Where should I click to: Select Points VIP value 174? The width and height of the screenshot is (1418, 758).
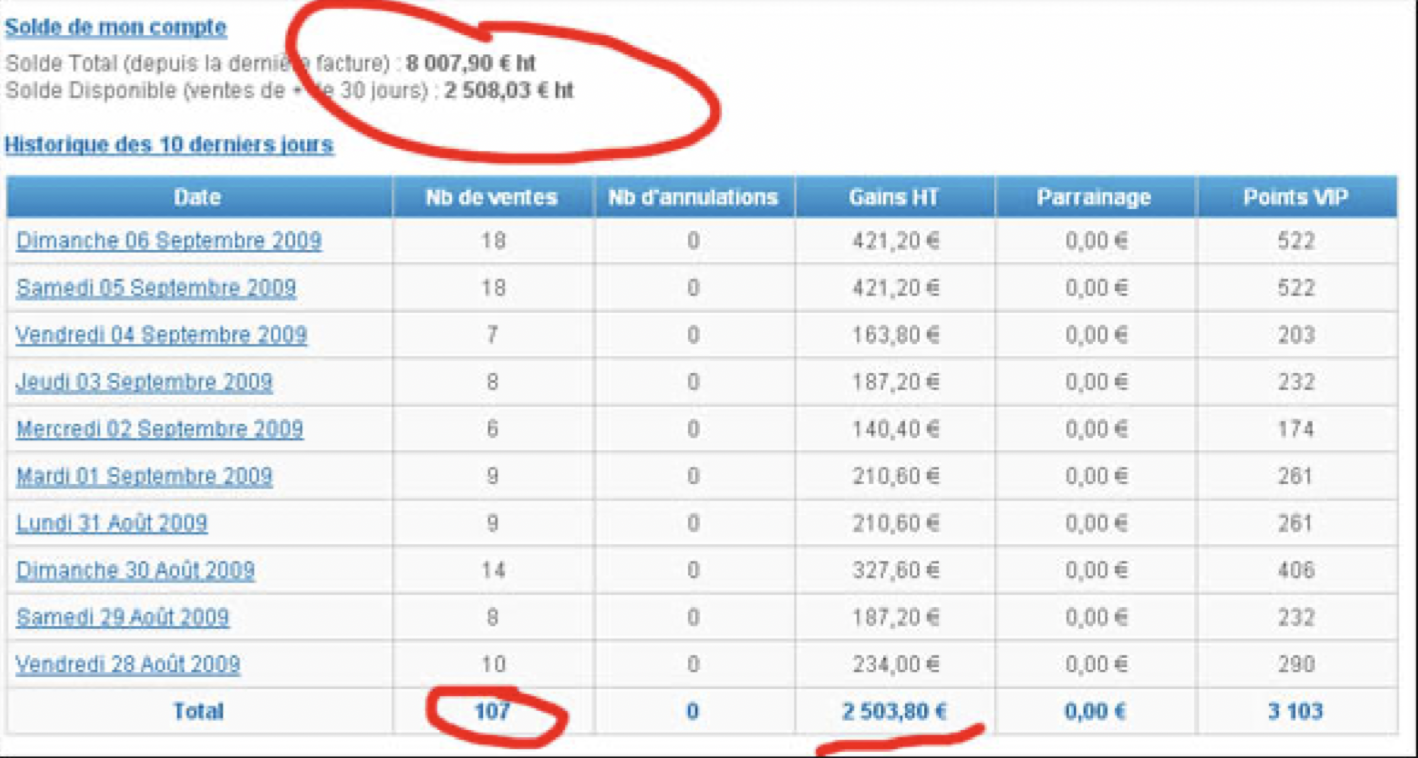pyautogui.click(x=1296, y=429)
